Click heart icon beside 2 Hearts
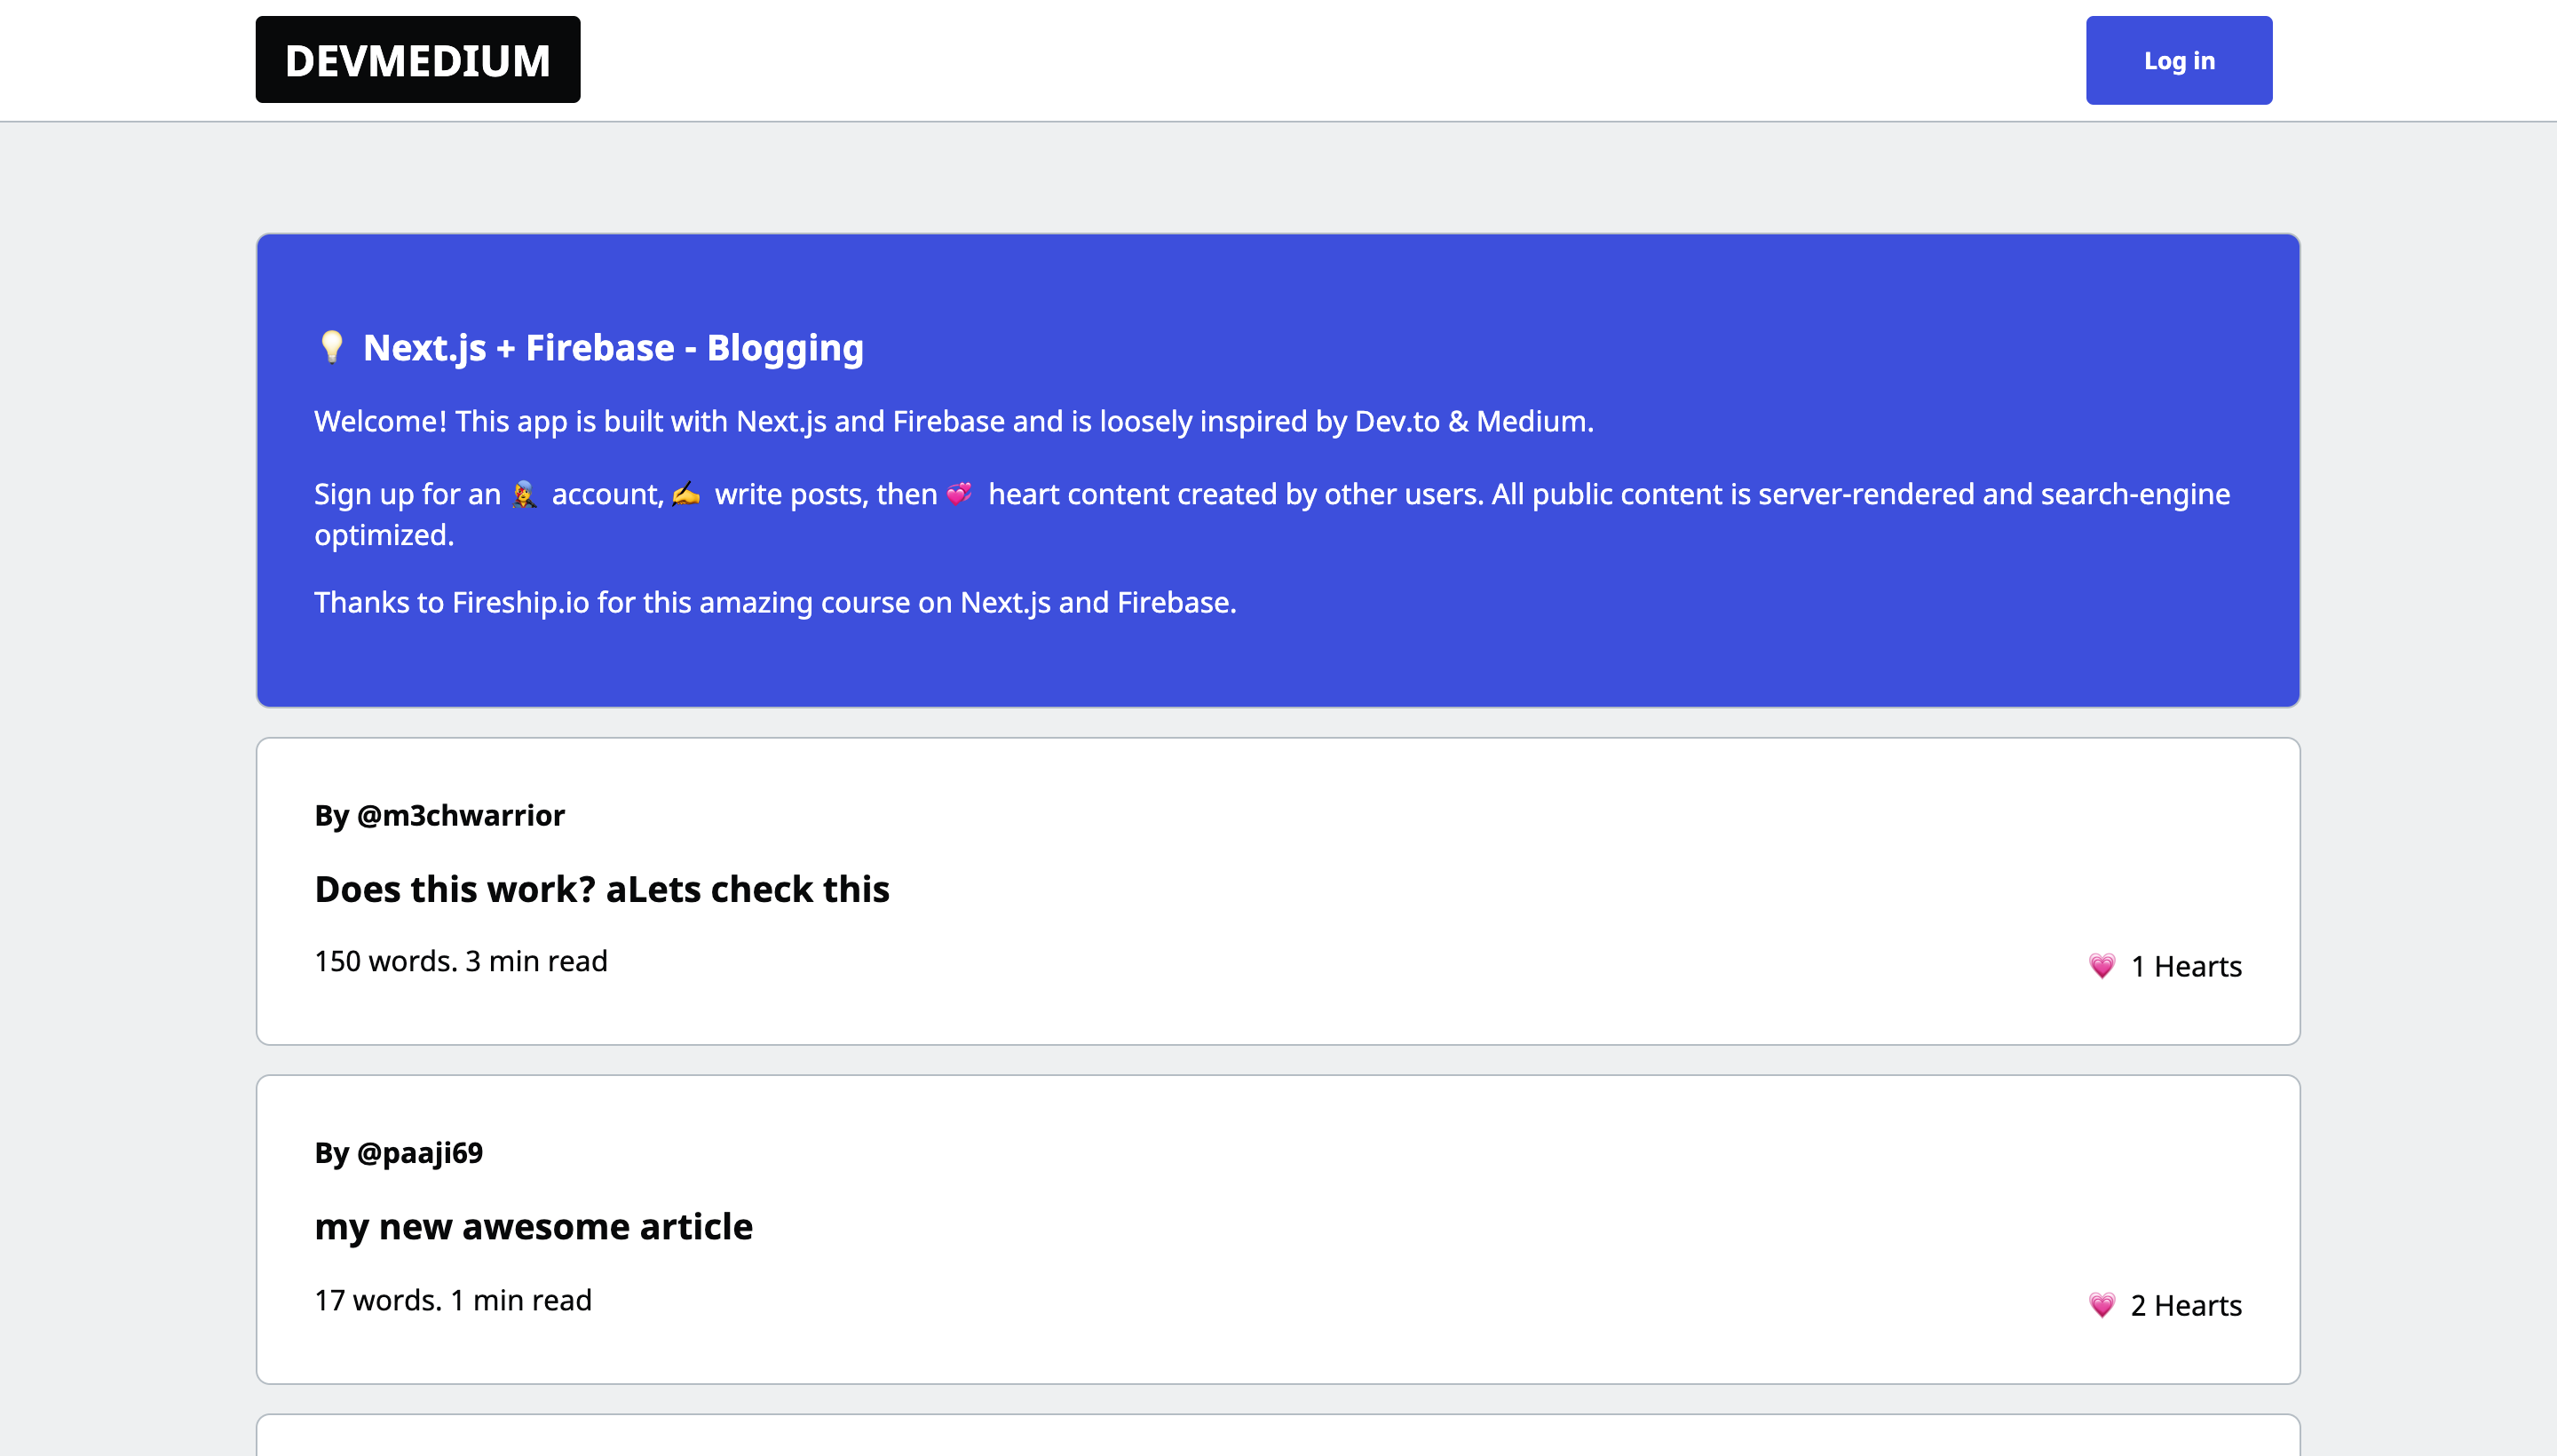 click(2102, 1305)
